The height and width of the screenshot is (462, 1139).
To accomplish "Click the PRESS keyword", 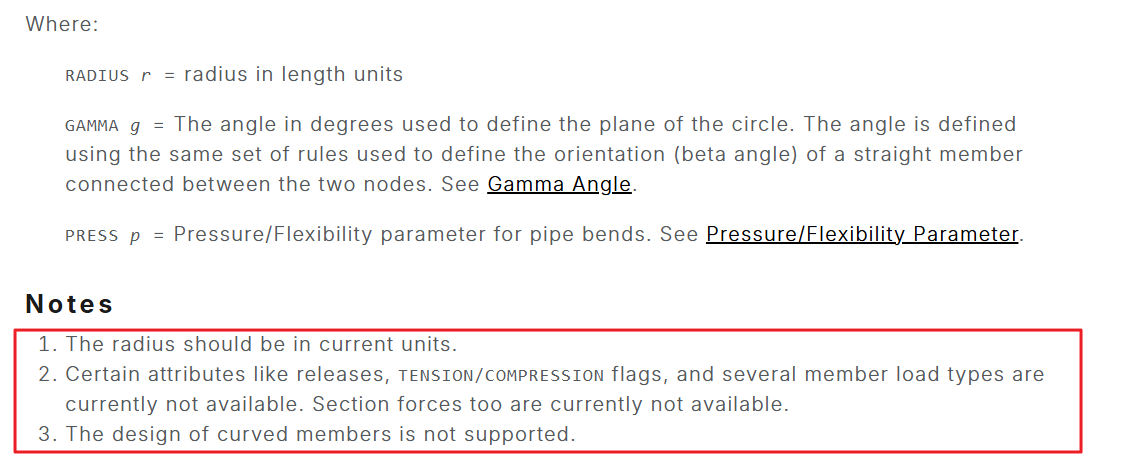I will point(92,236).
